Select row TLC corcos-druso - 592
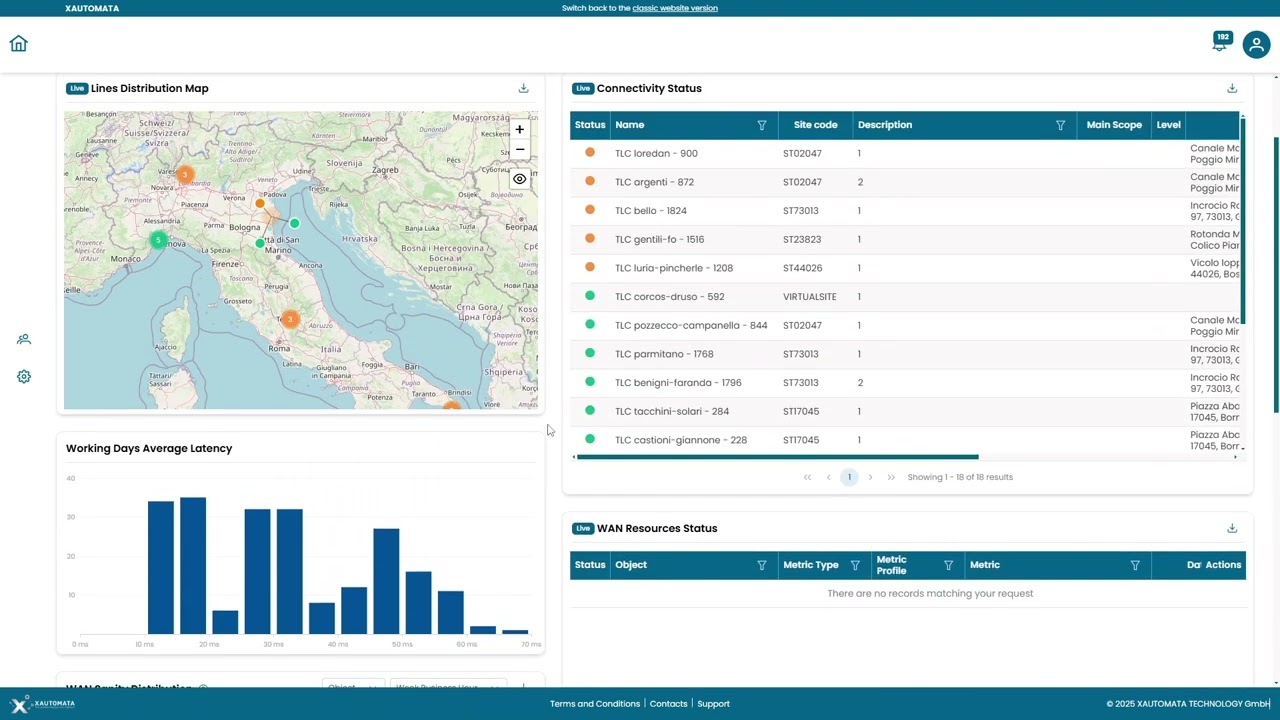 pyautogui.click(x=905, y=297)
